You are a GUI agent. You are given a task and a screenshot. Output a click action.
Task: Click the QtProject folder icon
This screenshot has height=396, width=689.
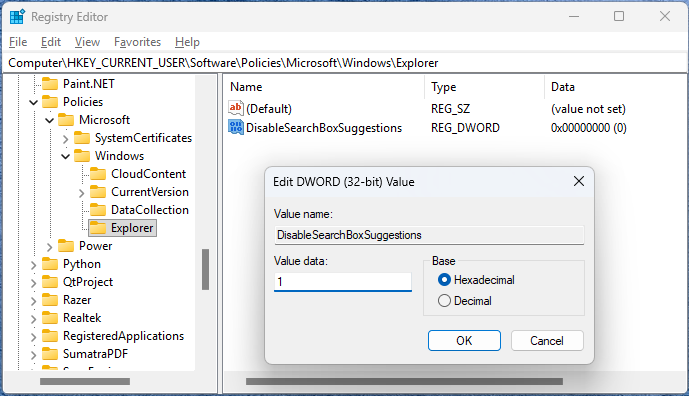(50, 282)
